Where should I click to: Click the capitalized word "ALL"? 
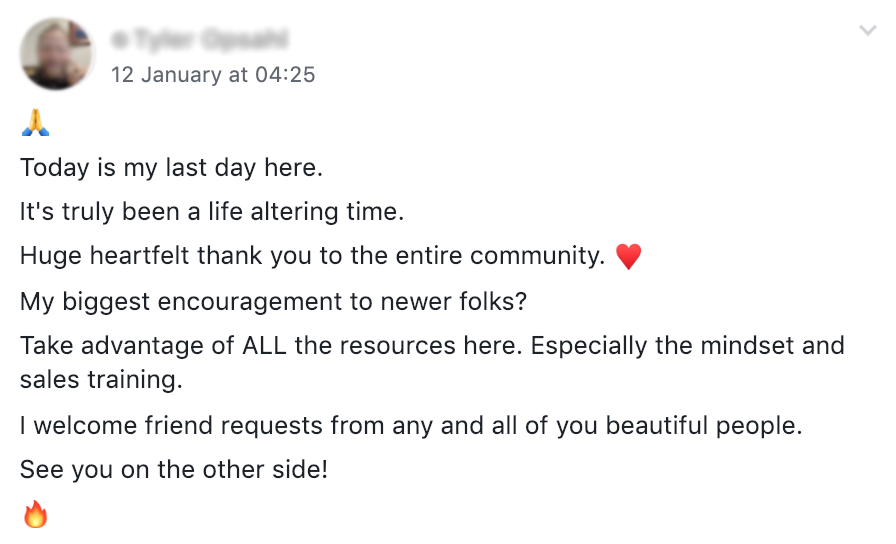tap(266, 346)
